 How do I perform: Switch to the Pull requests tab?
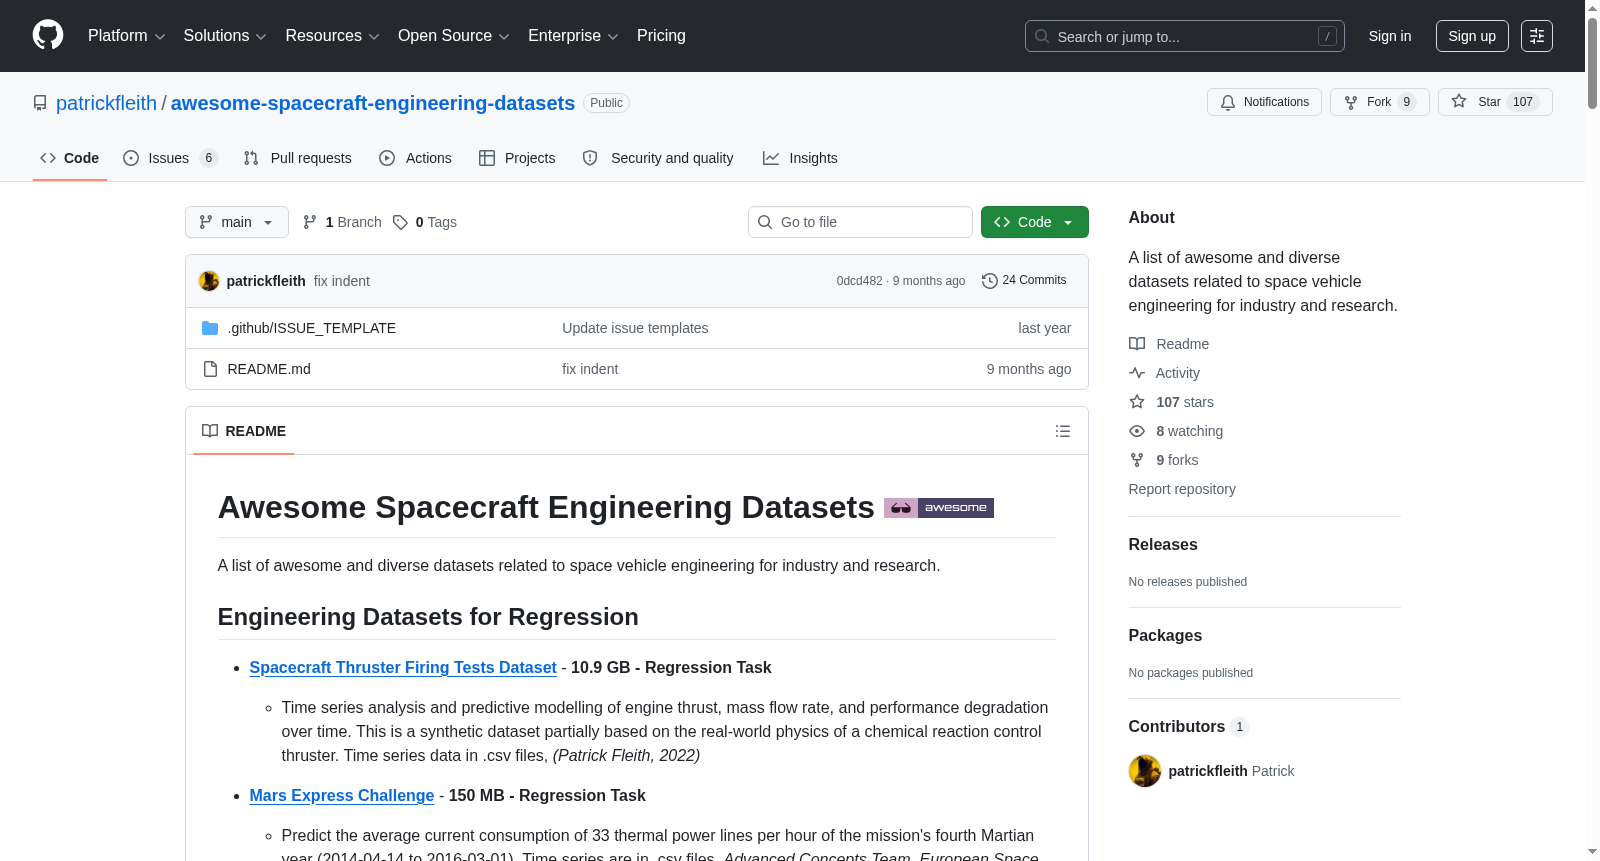pyautogui.click(x=298, y=158)
